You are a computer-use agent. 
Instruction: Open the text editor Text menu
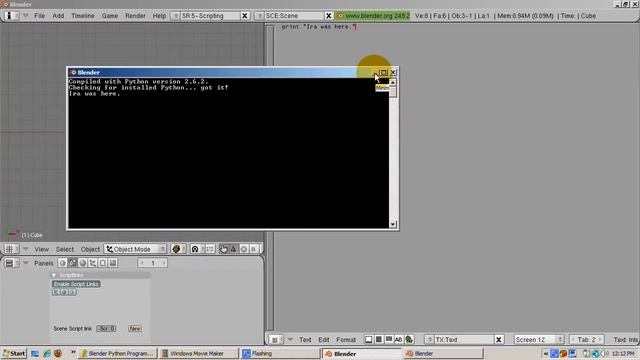[x=305, y=340]
